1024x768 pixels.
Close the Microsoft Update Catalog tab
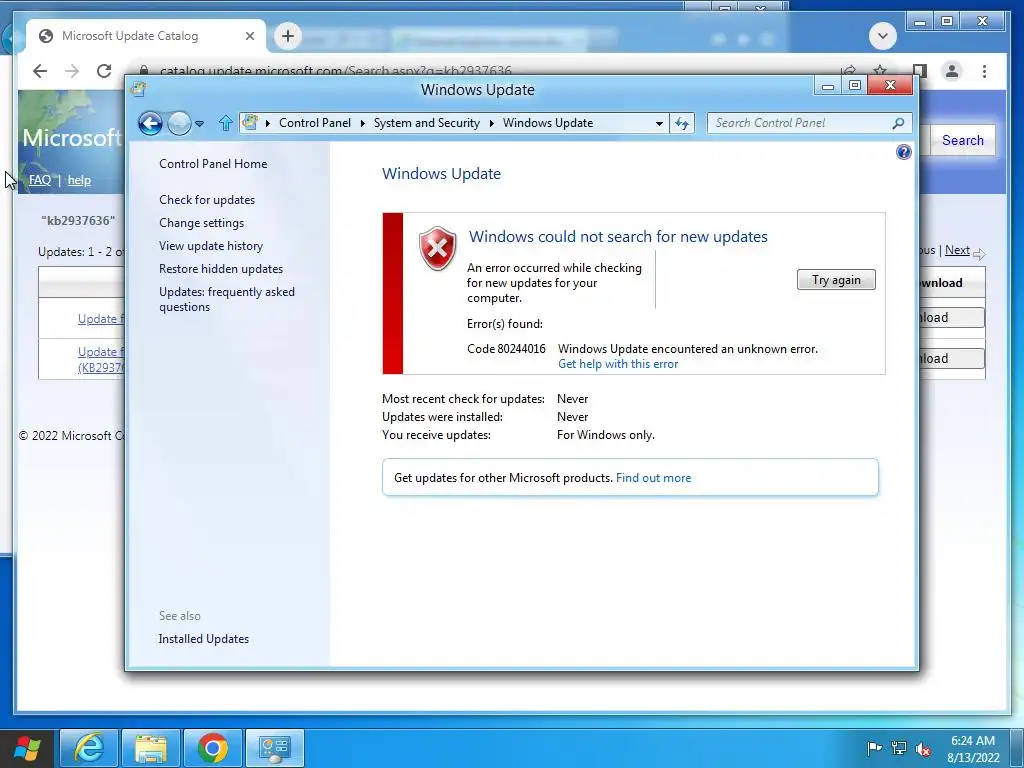(249, 36)
